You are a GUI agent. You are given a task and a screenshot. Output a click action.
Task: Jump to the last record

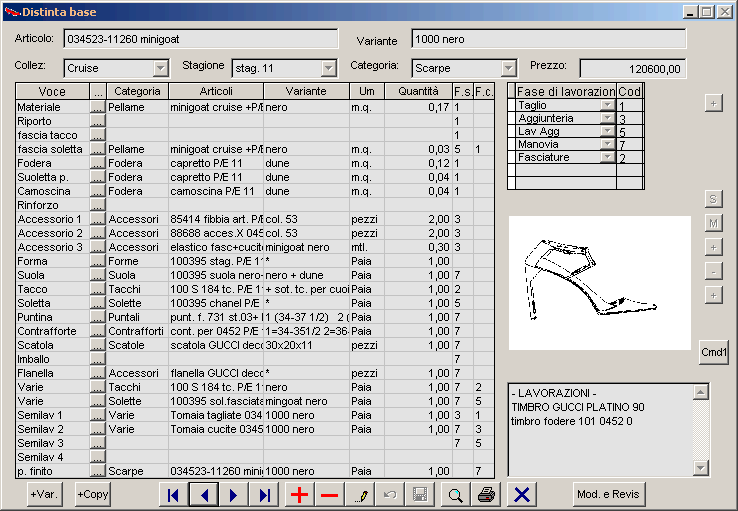tap(264, 495)
